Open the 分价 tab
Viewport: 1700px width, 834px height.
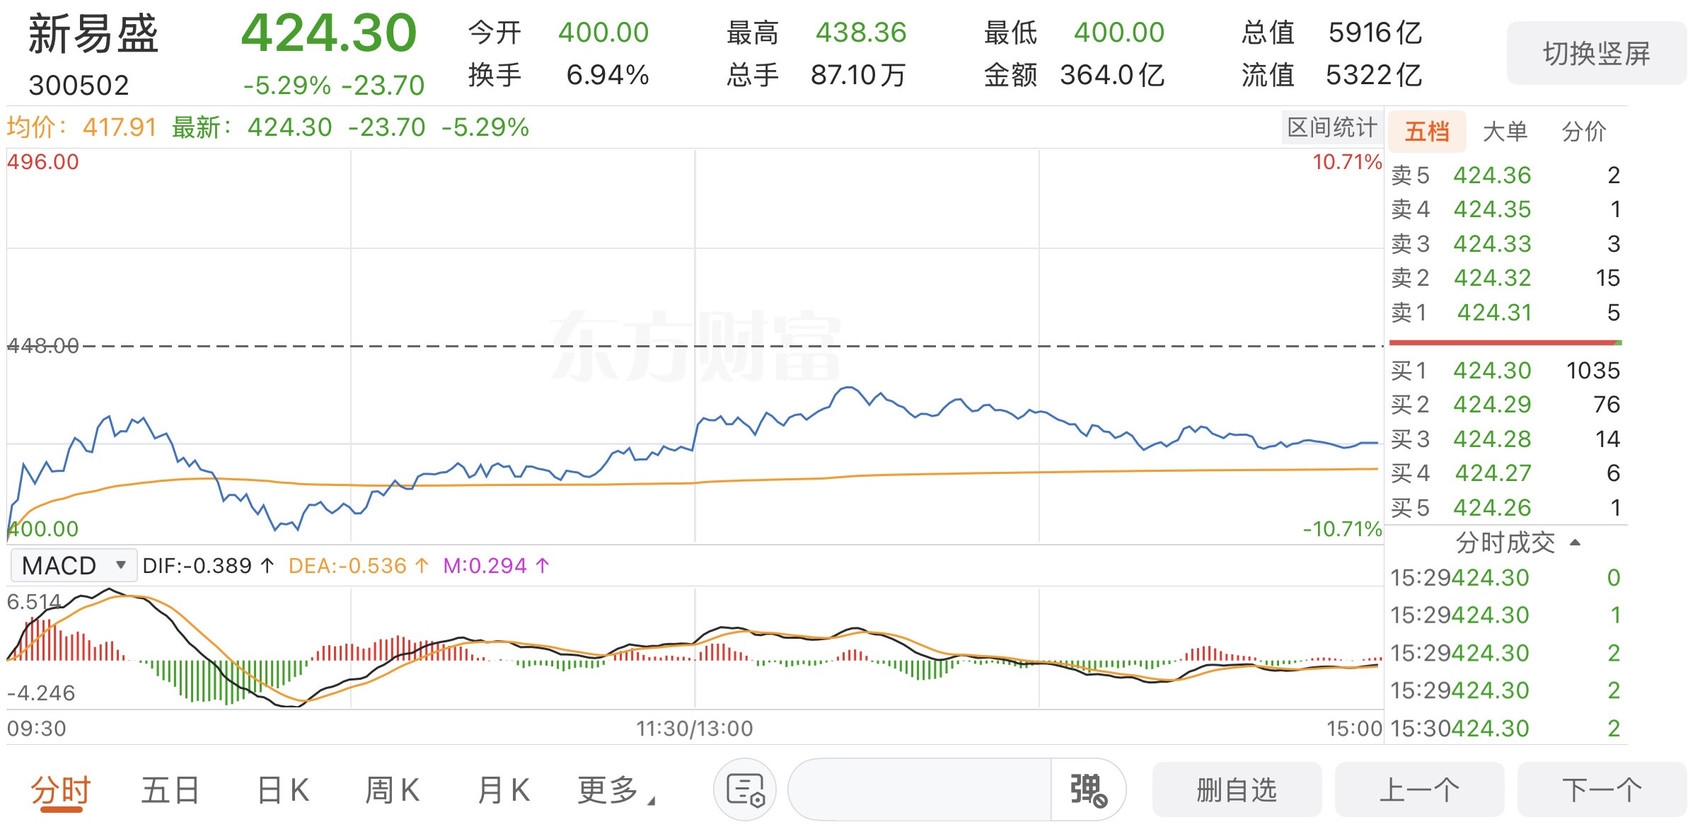[x=1584, y=131]
